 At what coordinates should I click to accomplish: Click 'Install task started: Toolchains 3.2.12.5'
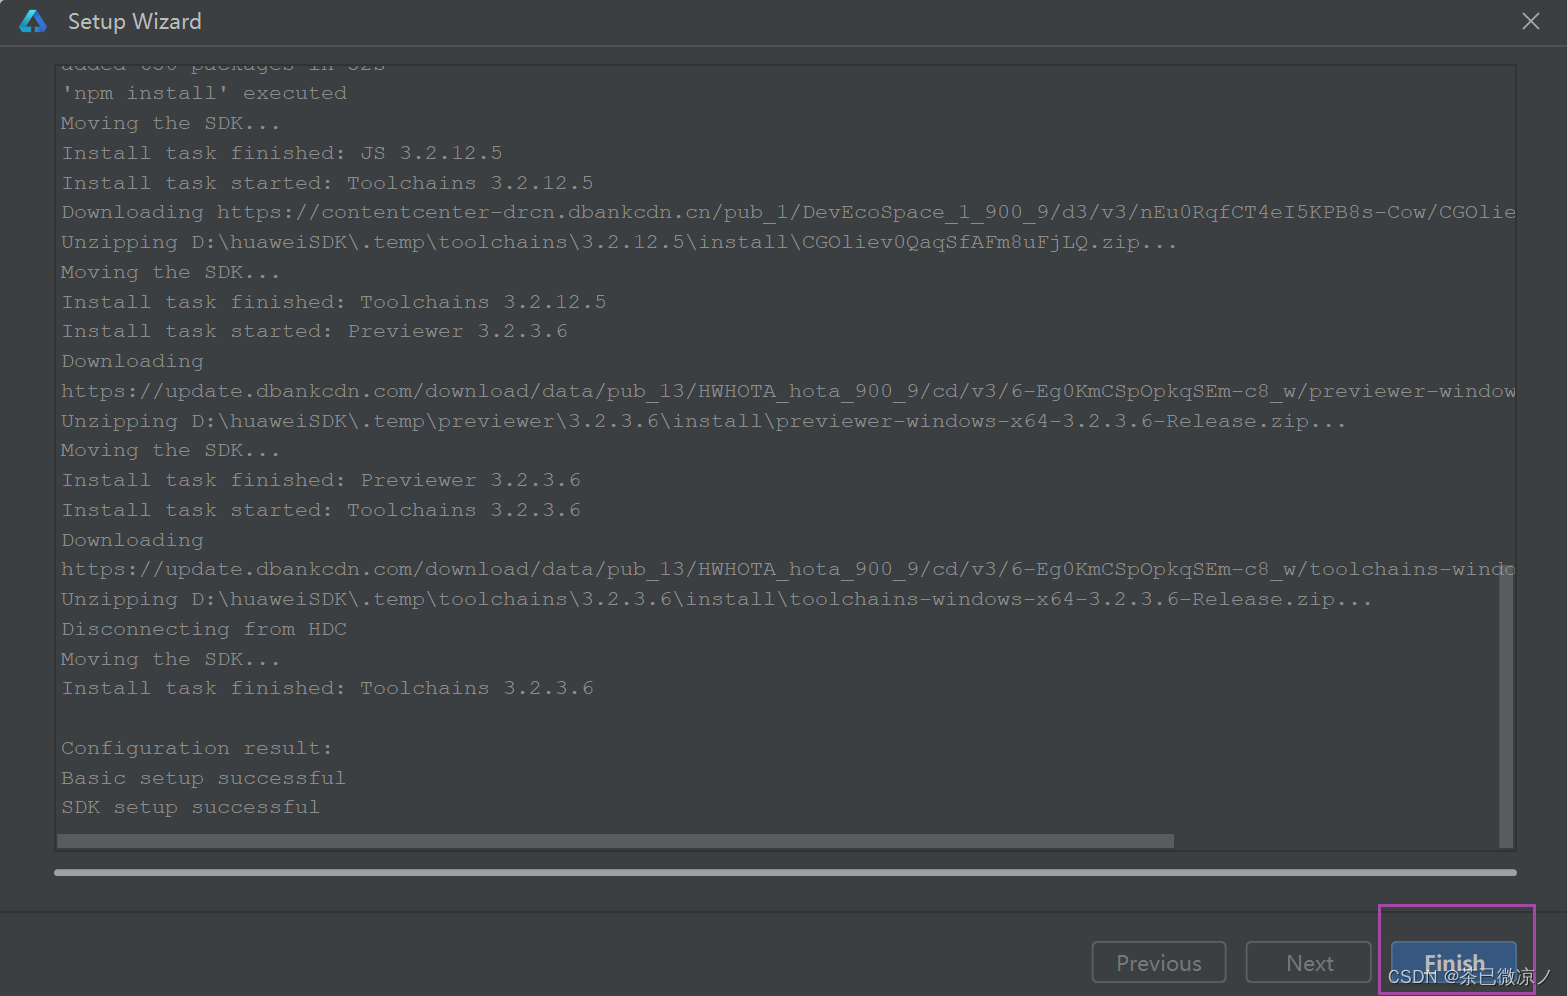click(327, 183)
